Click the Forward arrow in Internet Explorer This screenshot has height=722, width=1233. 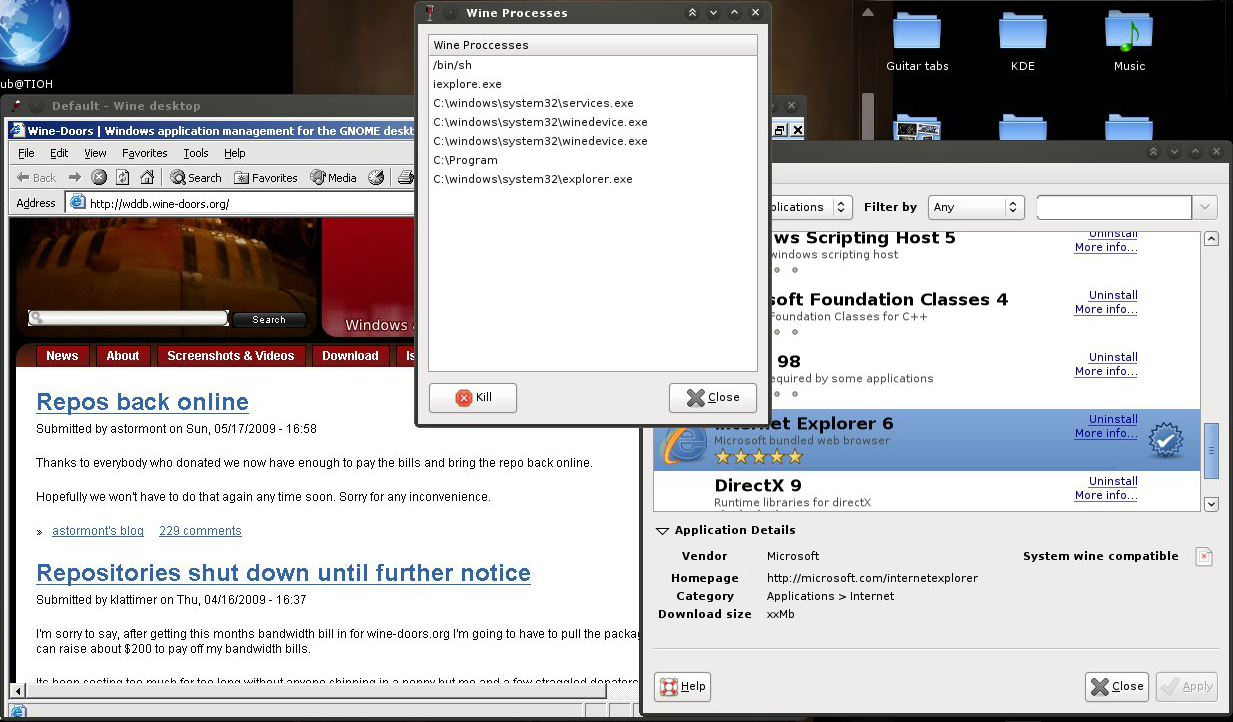[x=74, y=177]
